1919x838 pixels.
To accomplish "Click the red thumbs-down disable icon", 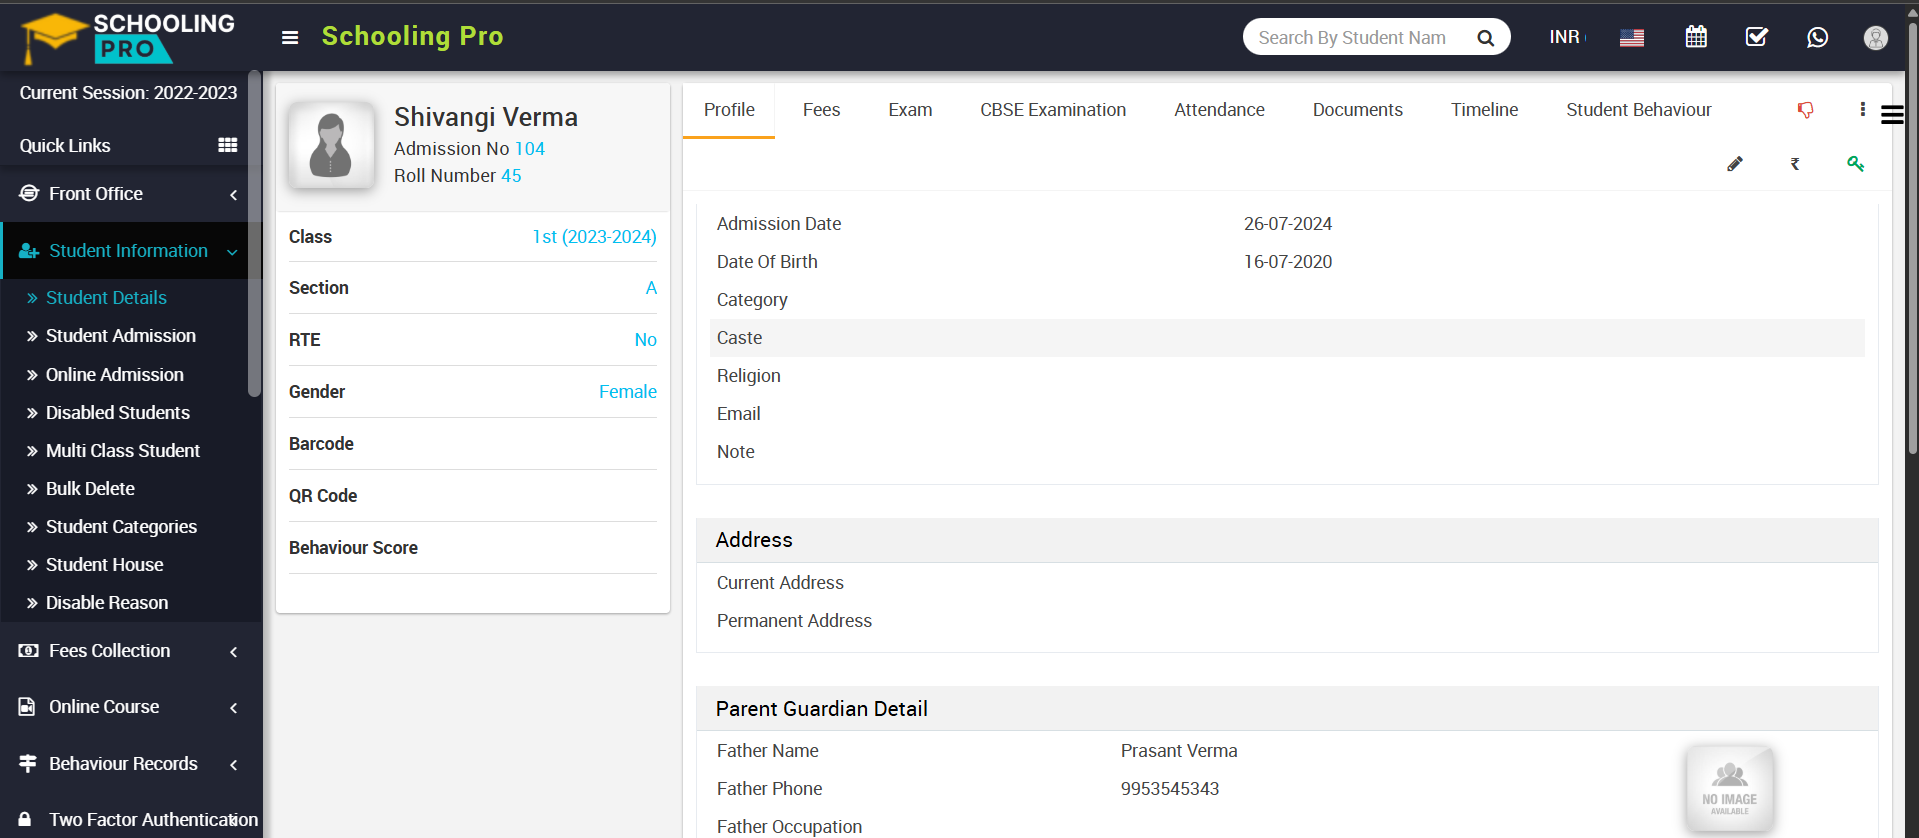I will click(1805, 110).
